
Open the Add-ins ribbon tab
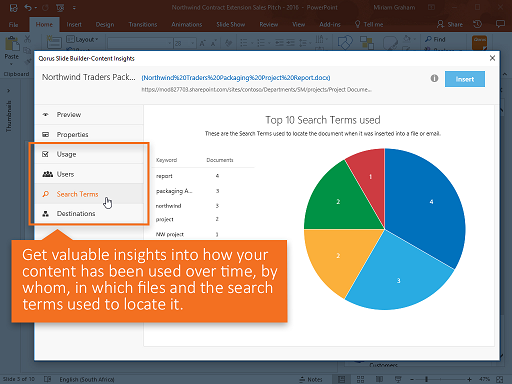pos(330,25)
